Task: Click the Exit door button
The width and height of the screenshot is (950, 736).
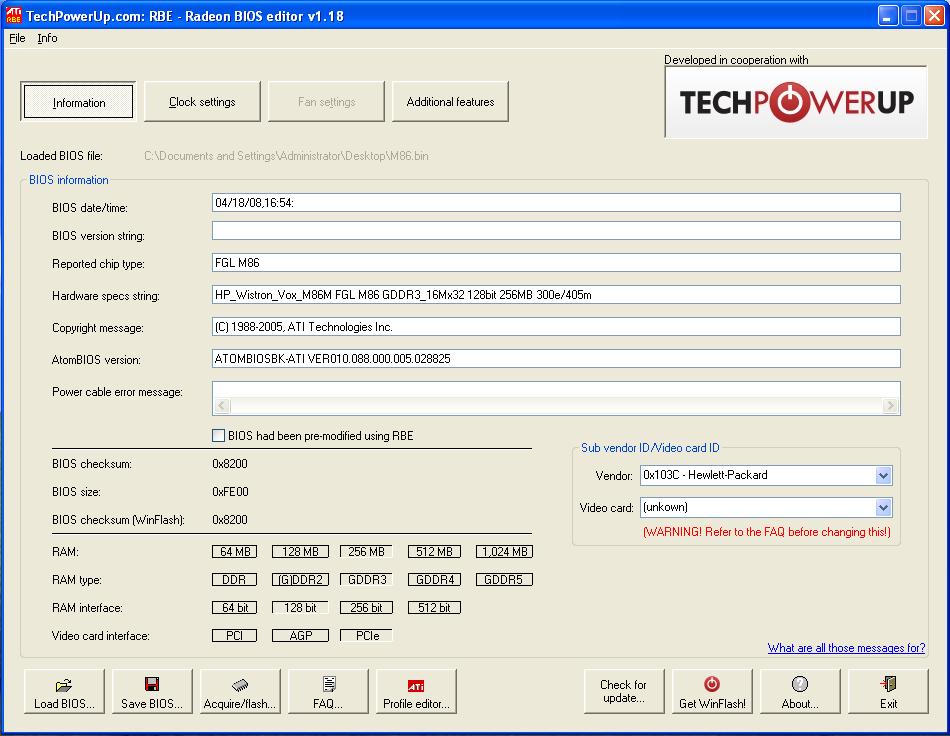Action: point(888,691)
